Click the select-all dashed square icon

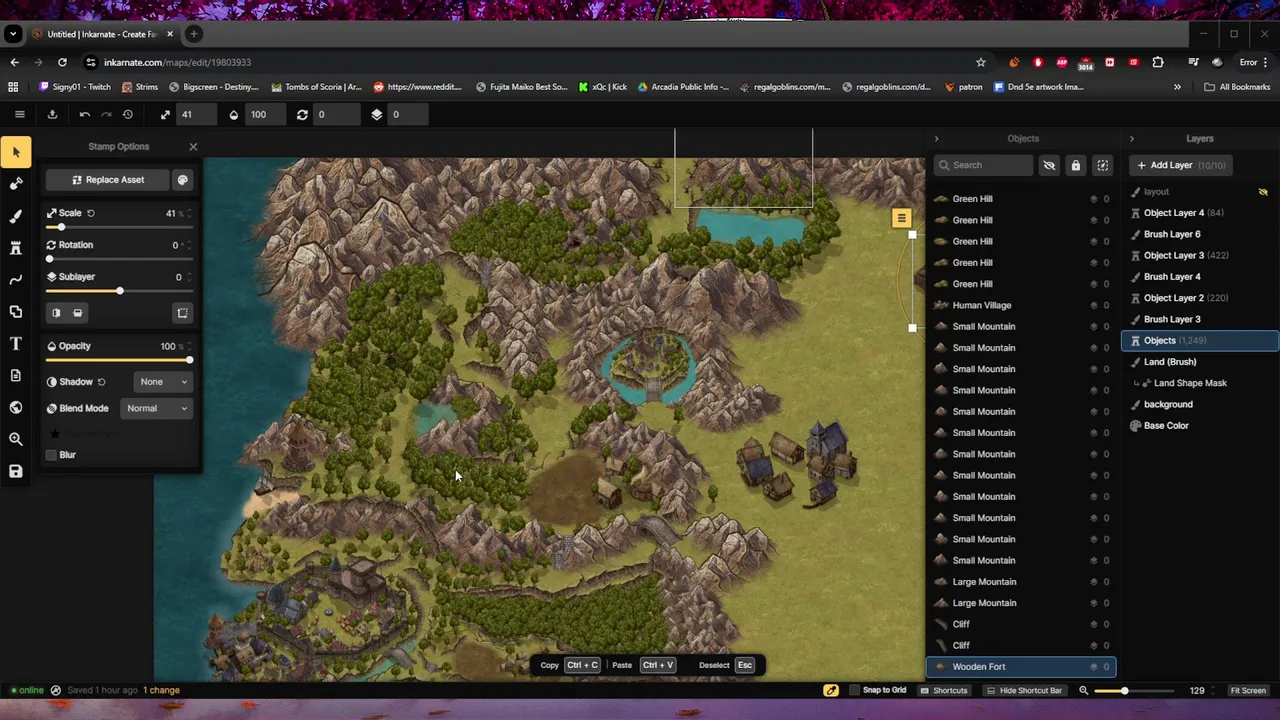(1103, 165)
